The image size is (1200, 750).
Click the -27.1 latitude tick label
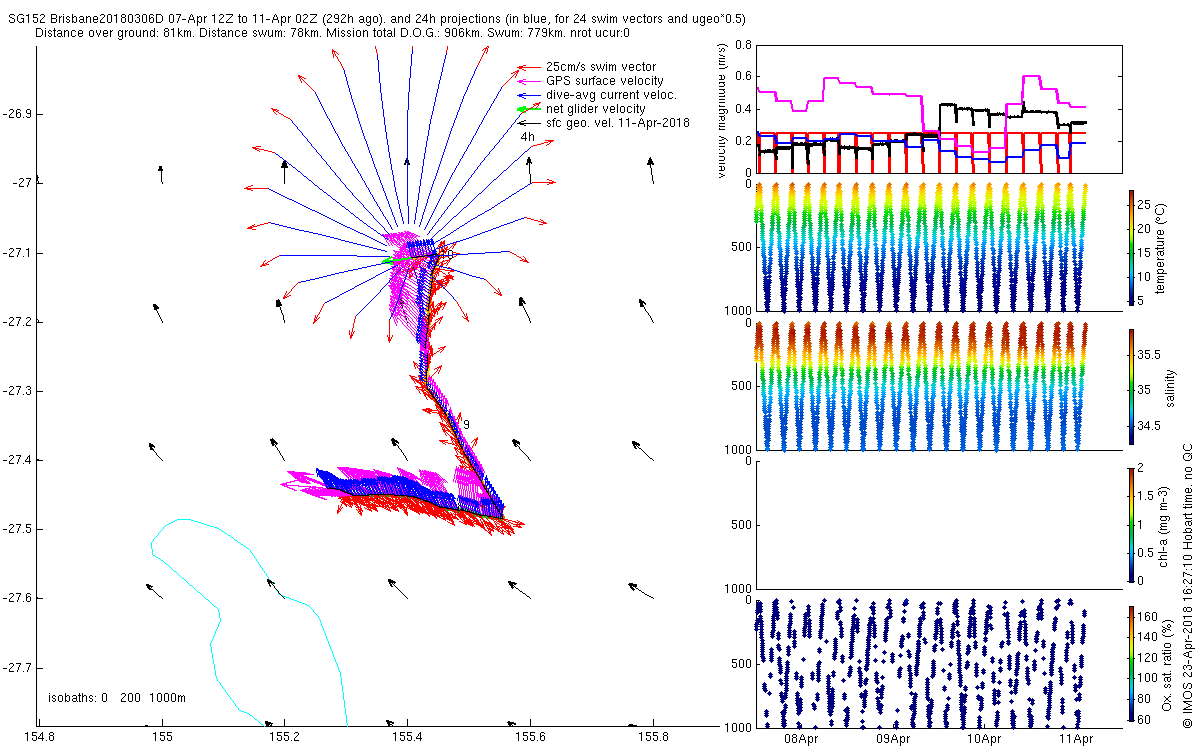coord(16,253)
